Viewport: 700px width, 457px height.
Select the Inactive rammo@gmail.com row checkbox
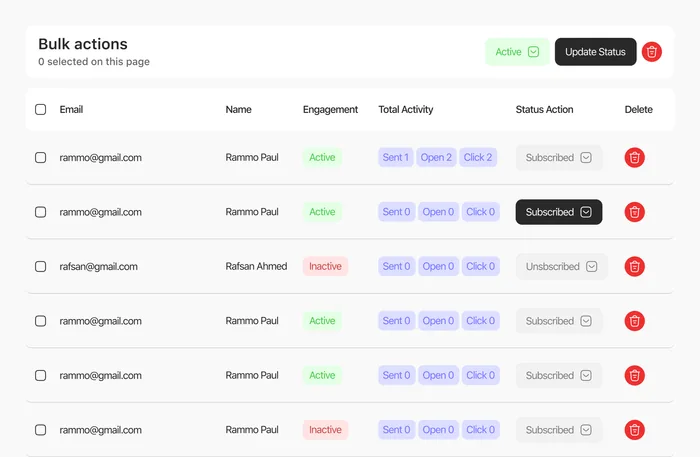click(x=41, y=430)
